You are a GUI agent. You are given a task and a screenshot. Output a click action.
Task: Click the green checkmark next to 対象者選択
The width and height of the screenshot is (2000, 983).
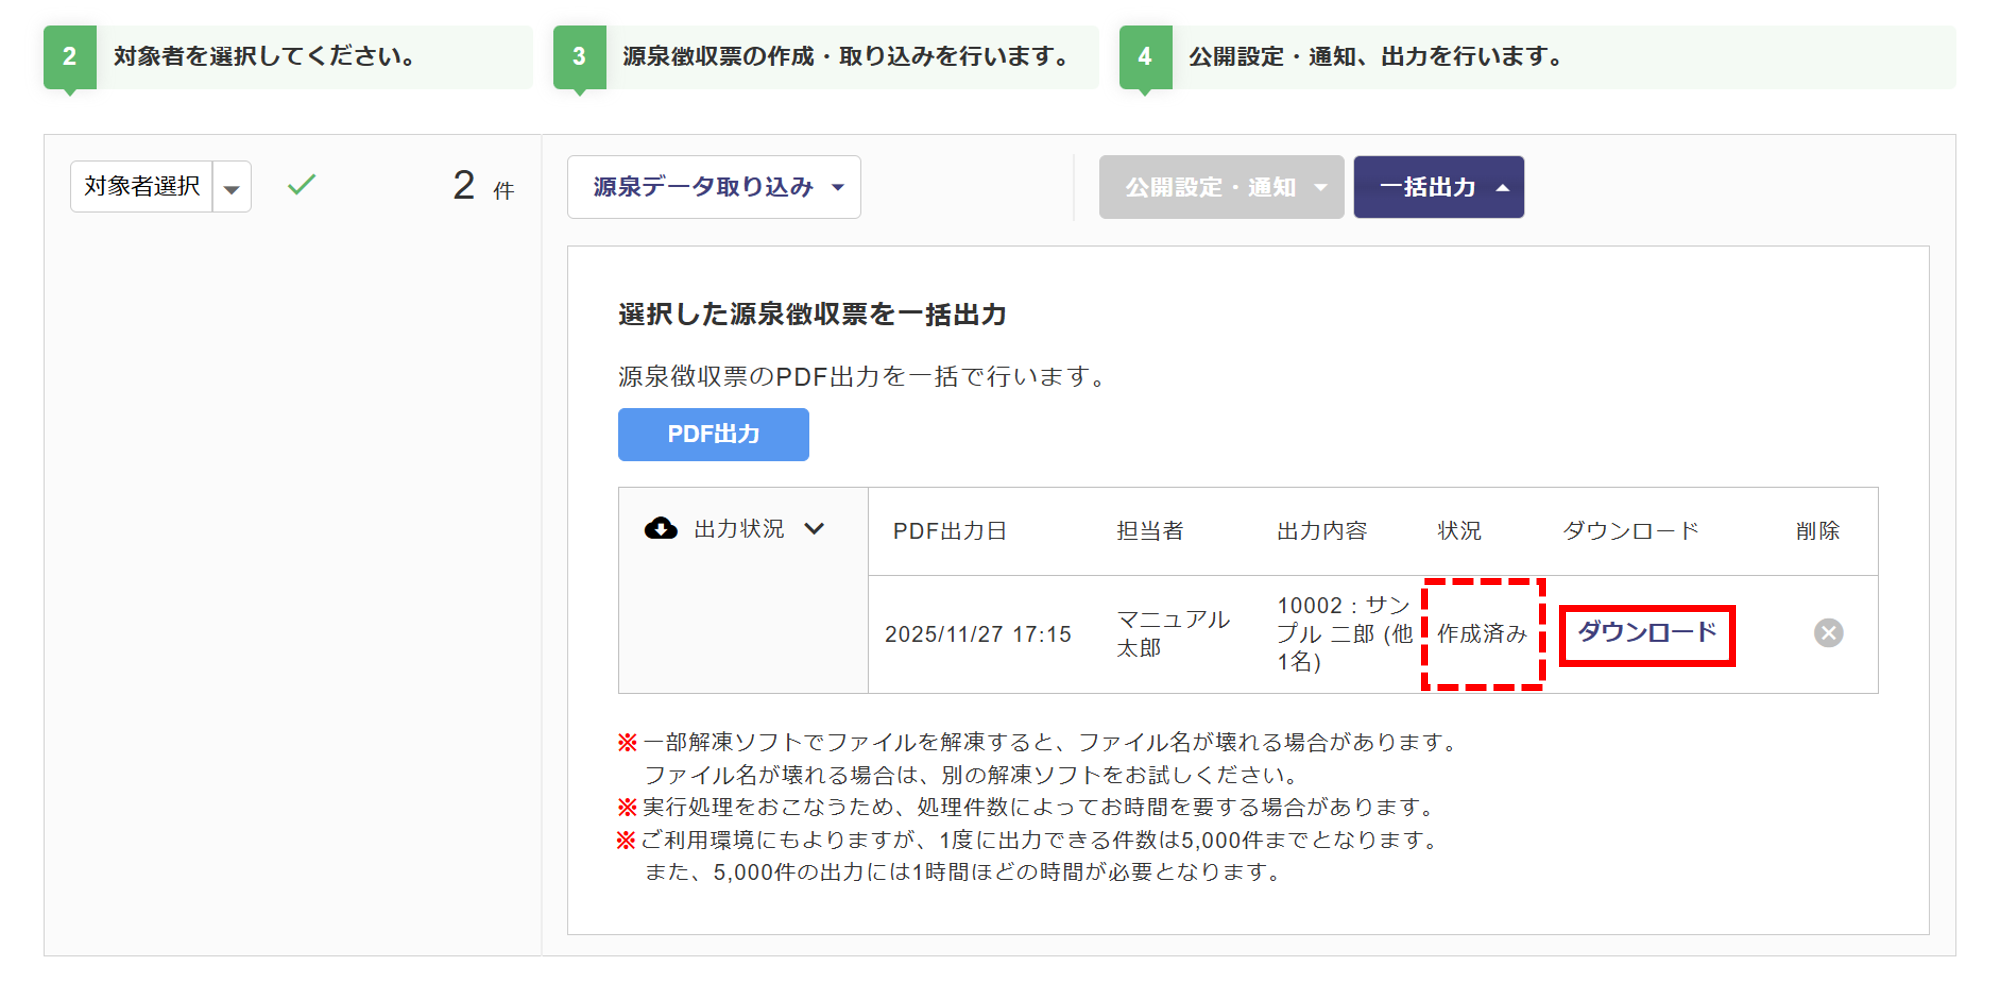click(301, 185)
